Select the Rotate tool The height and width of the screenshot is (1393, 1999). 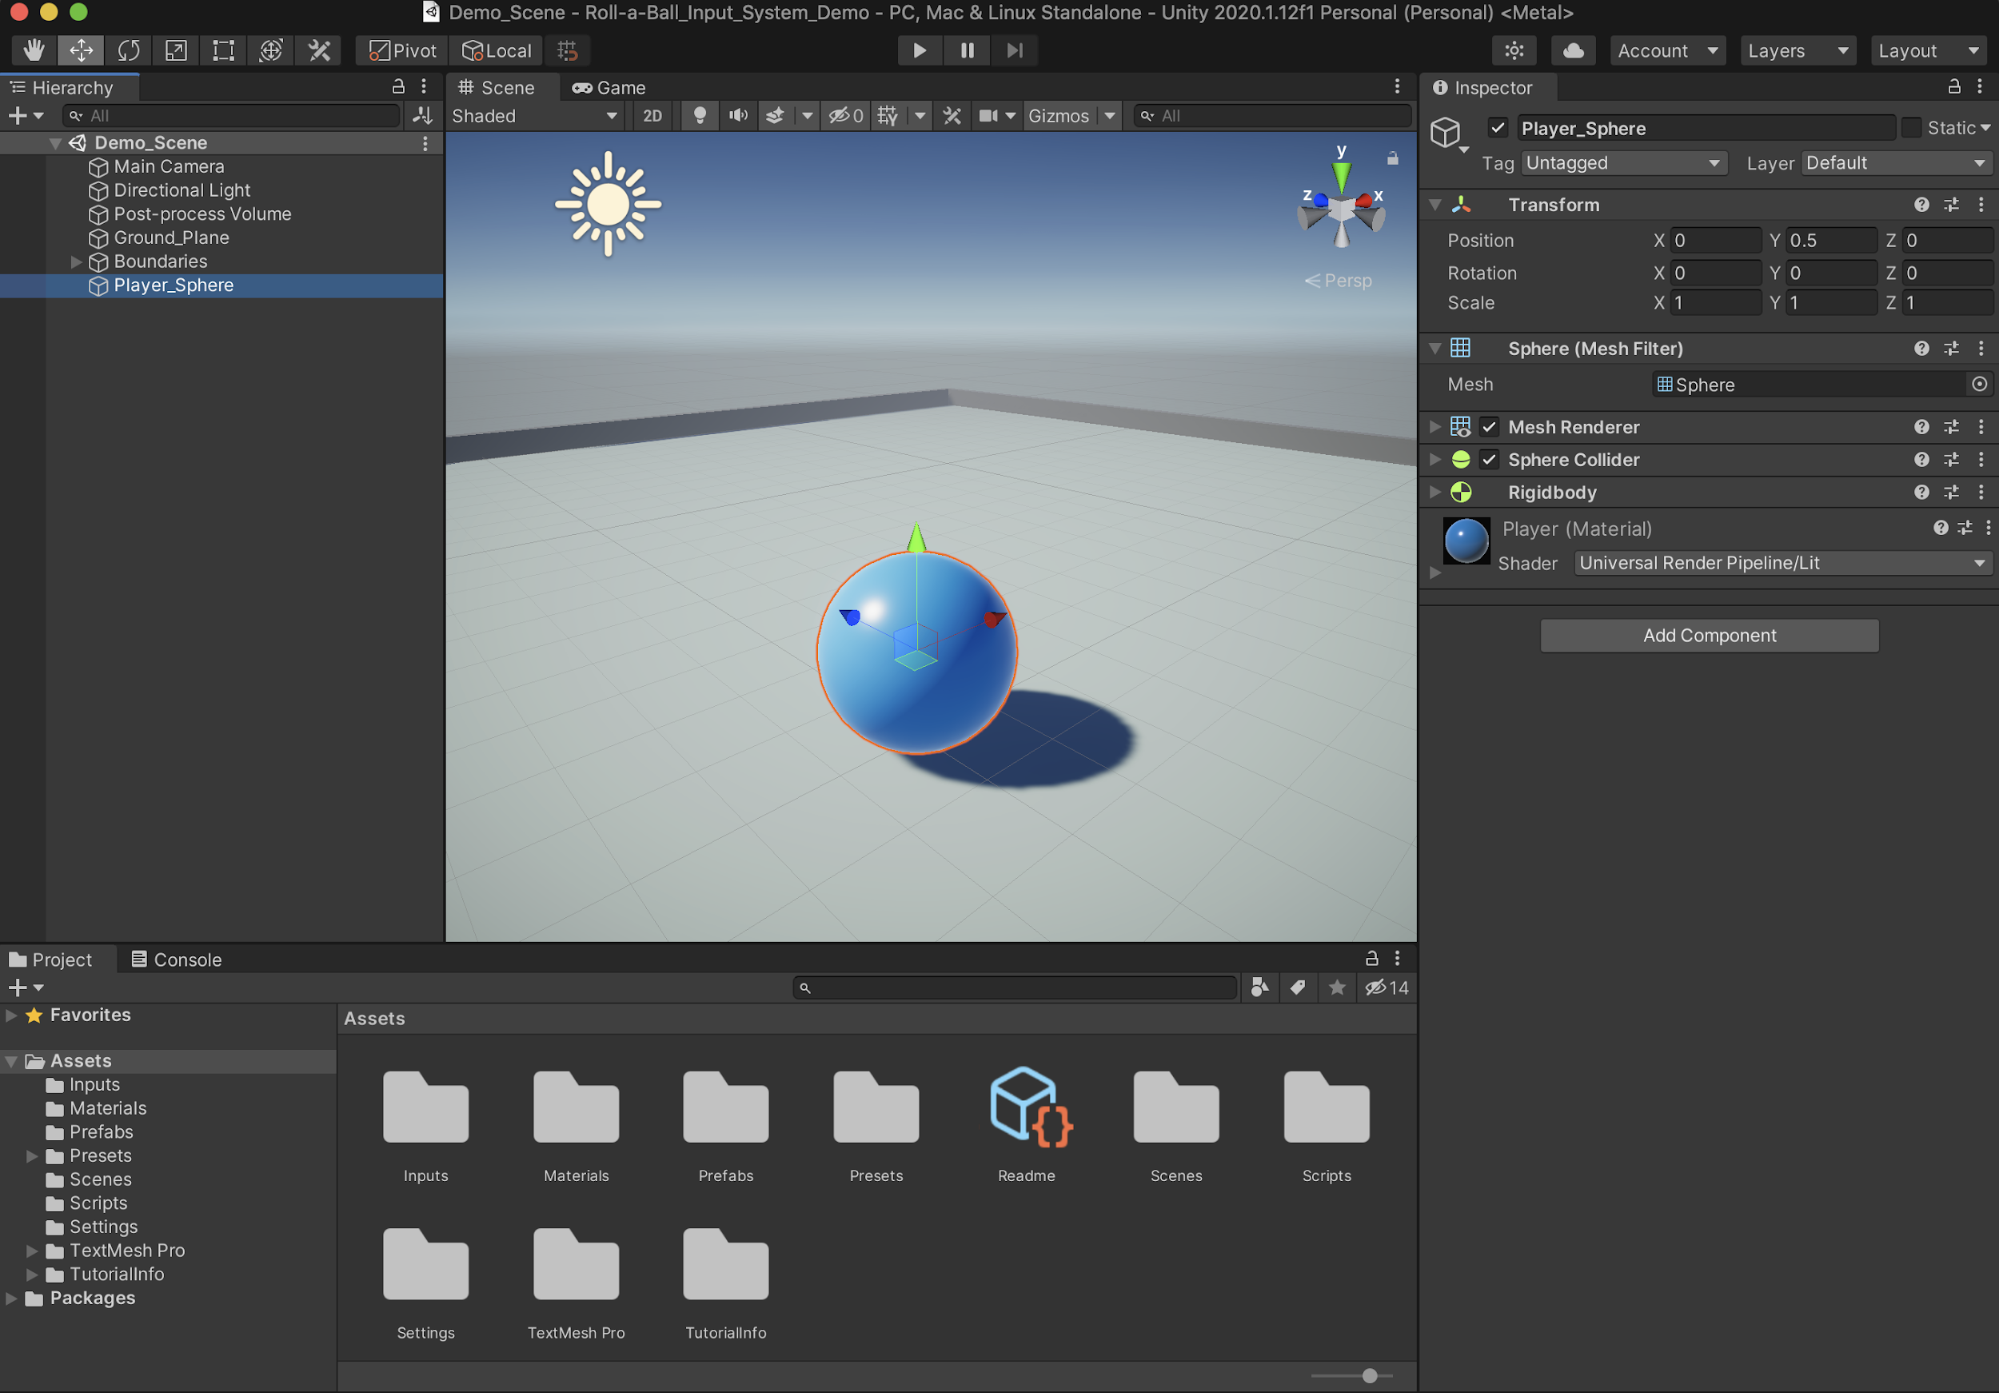click(x=129, y=50)
